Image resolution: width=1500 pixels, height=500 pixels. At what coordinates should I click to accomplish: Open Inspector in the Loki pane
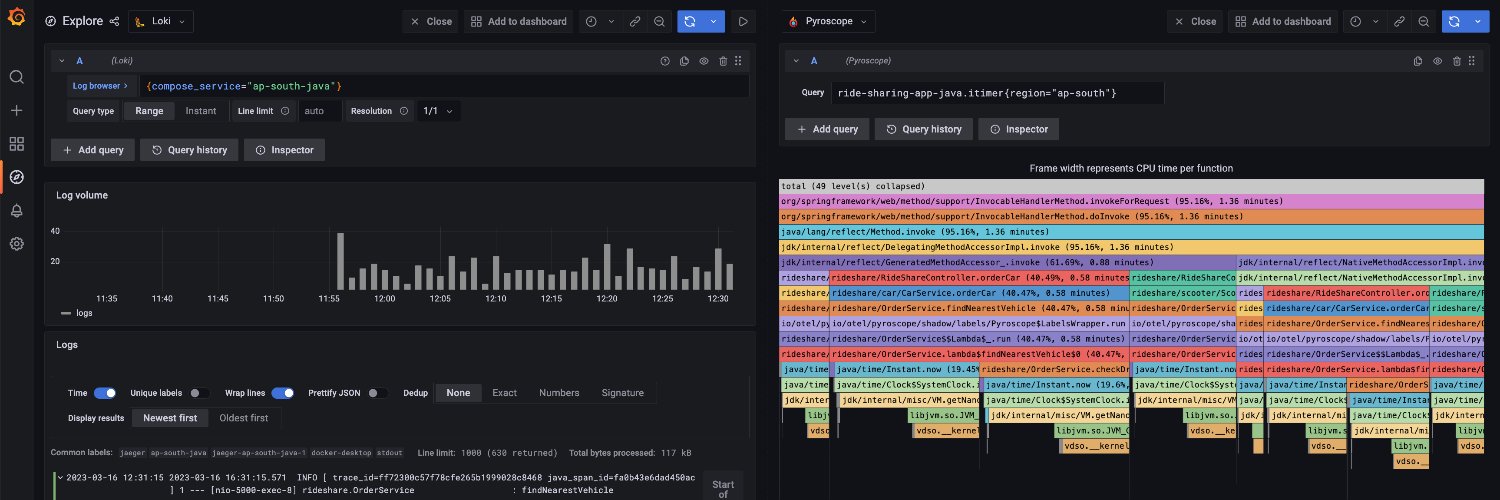[x=284, y=150]
